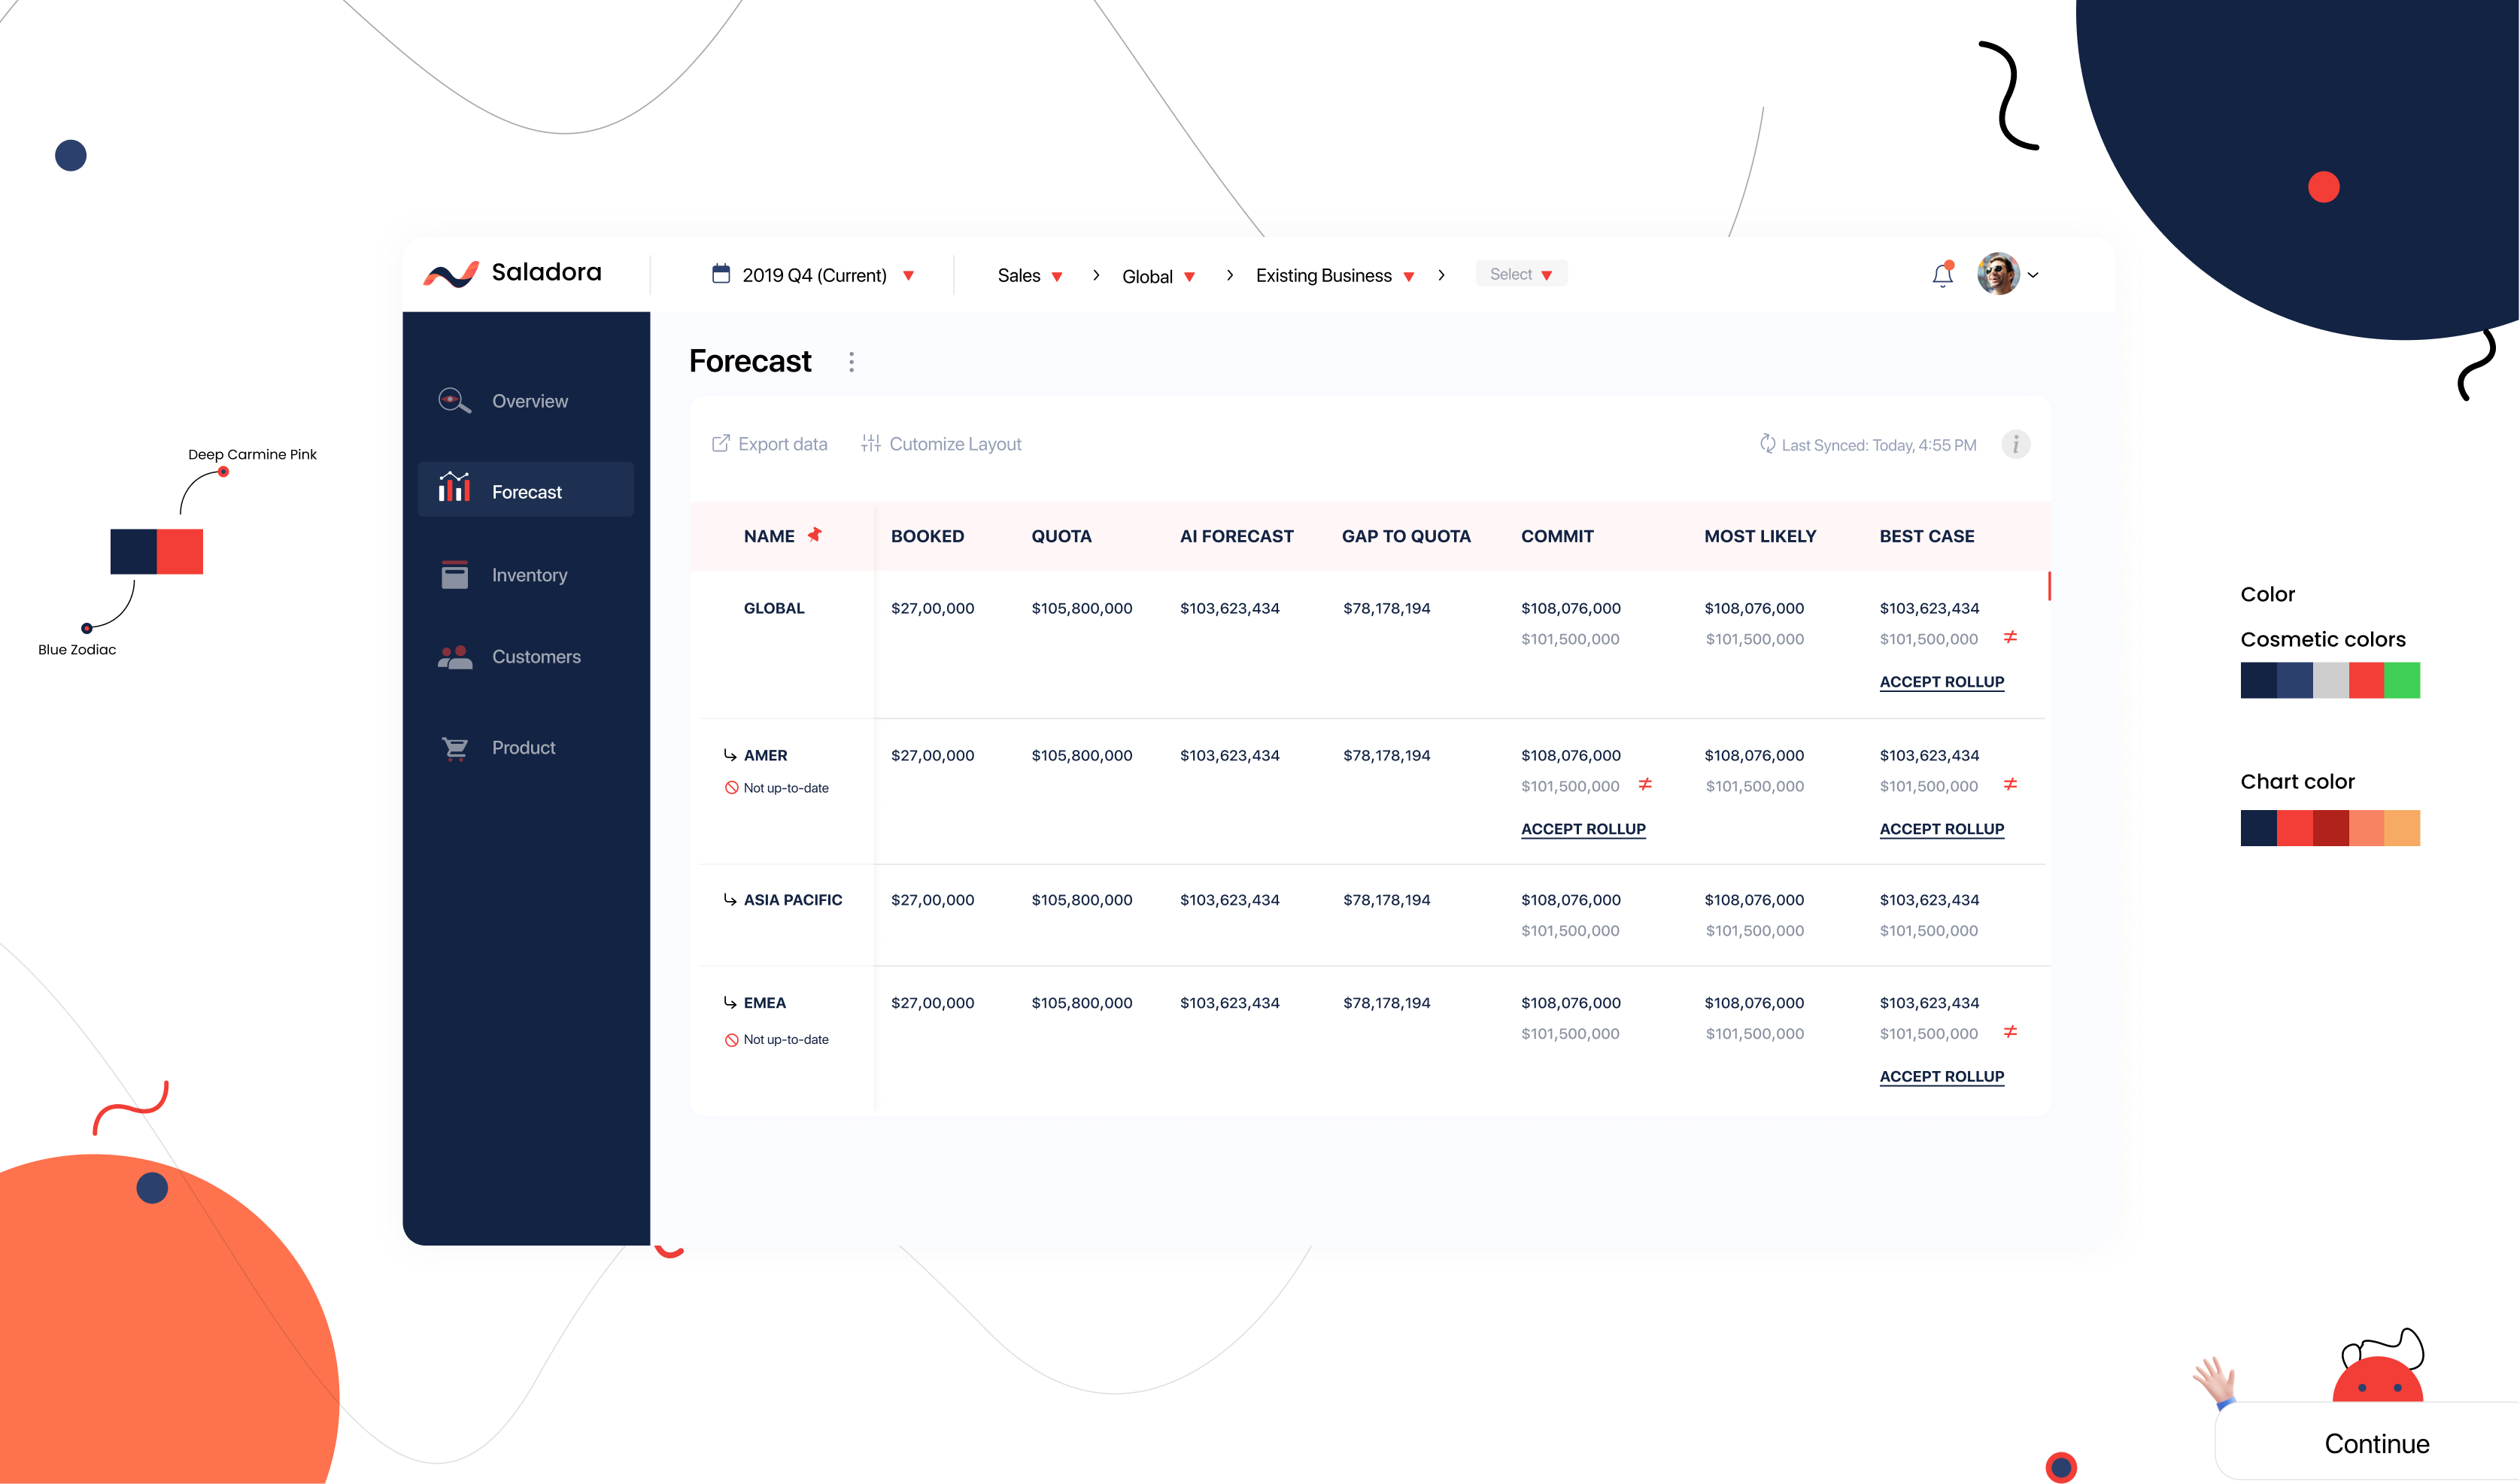Open Inventory in the sidebar
Viewport: 2520px width, 1484px height.
[529, 575]
